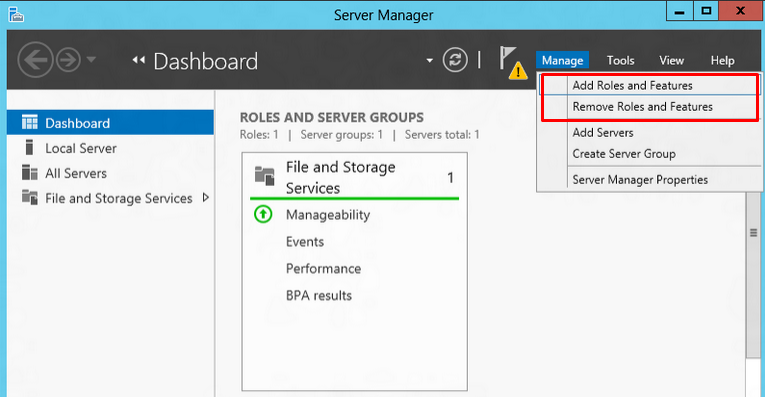
Task: Minimize the Server Manager window
Action: pos(680,11)
